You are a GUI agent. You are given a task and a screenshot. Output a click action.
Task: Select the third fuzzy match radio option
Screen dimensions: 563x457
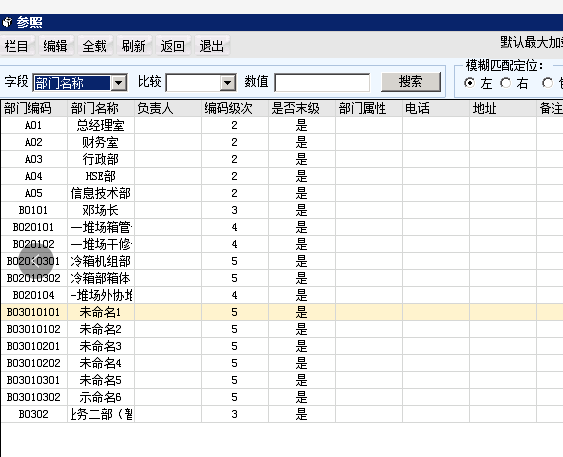tap(548, 83)
